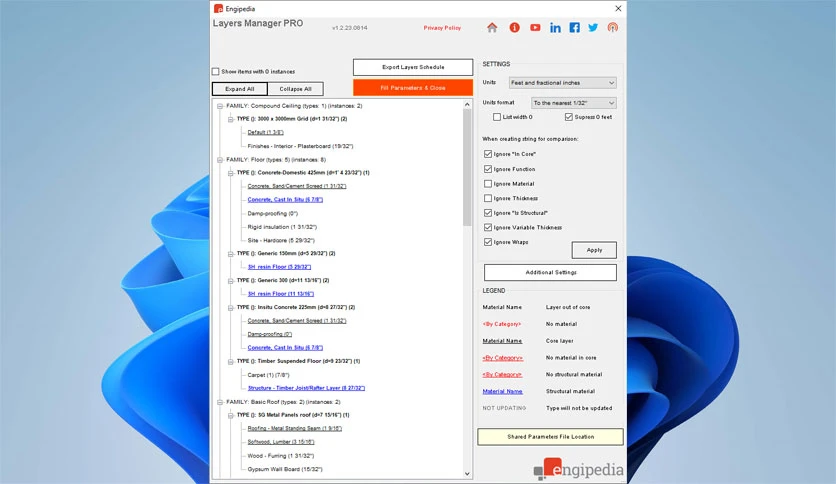Uncheck Ignore Wraps
The width and height of the screenshot is (836, 484).
click(487, 242)
